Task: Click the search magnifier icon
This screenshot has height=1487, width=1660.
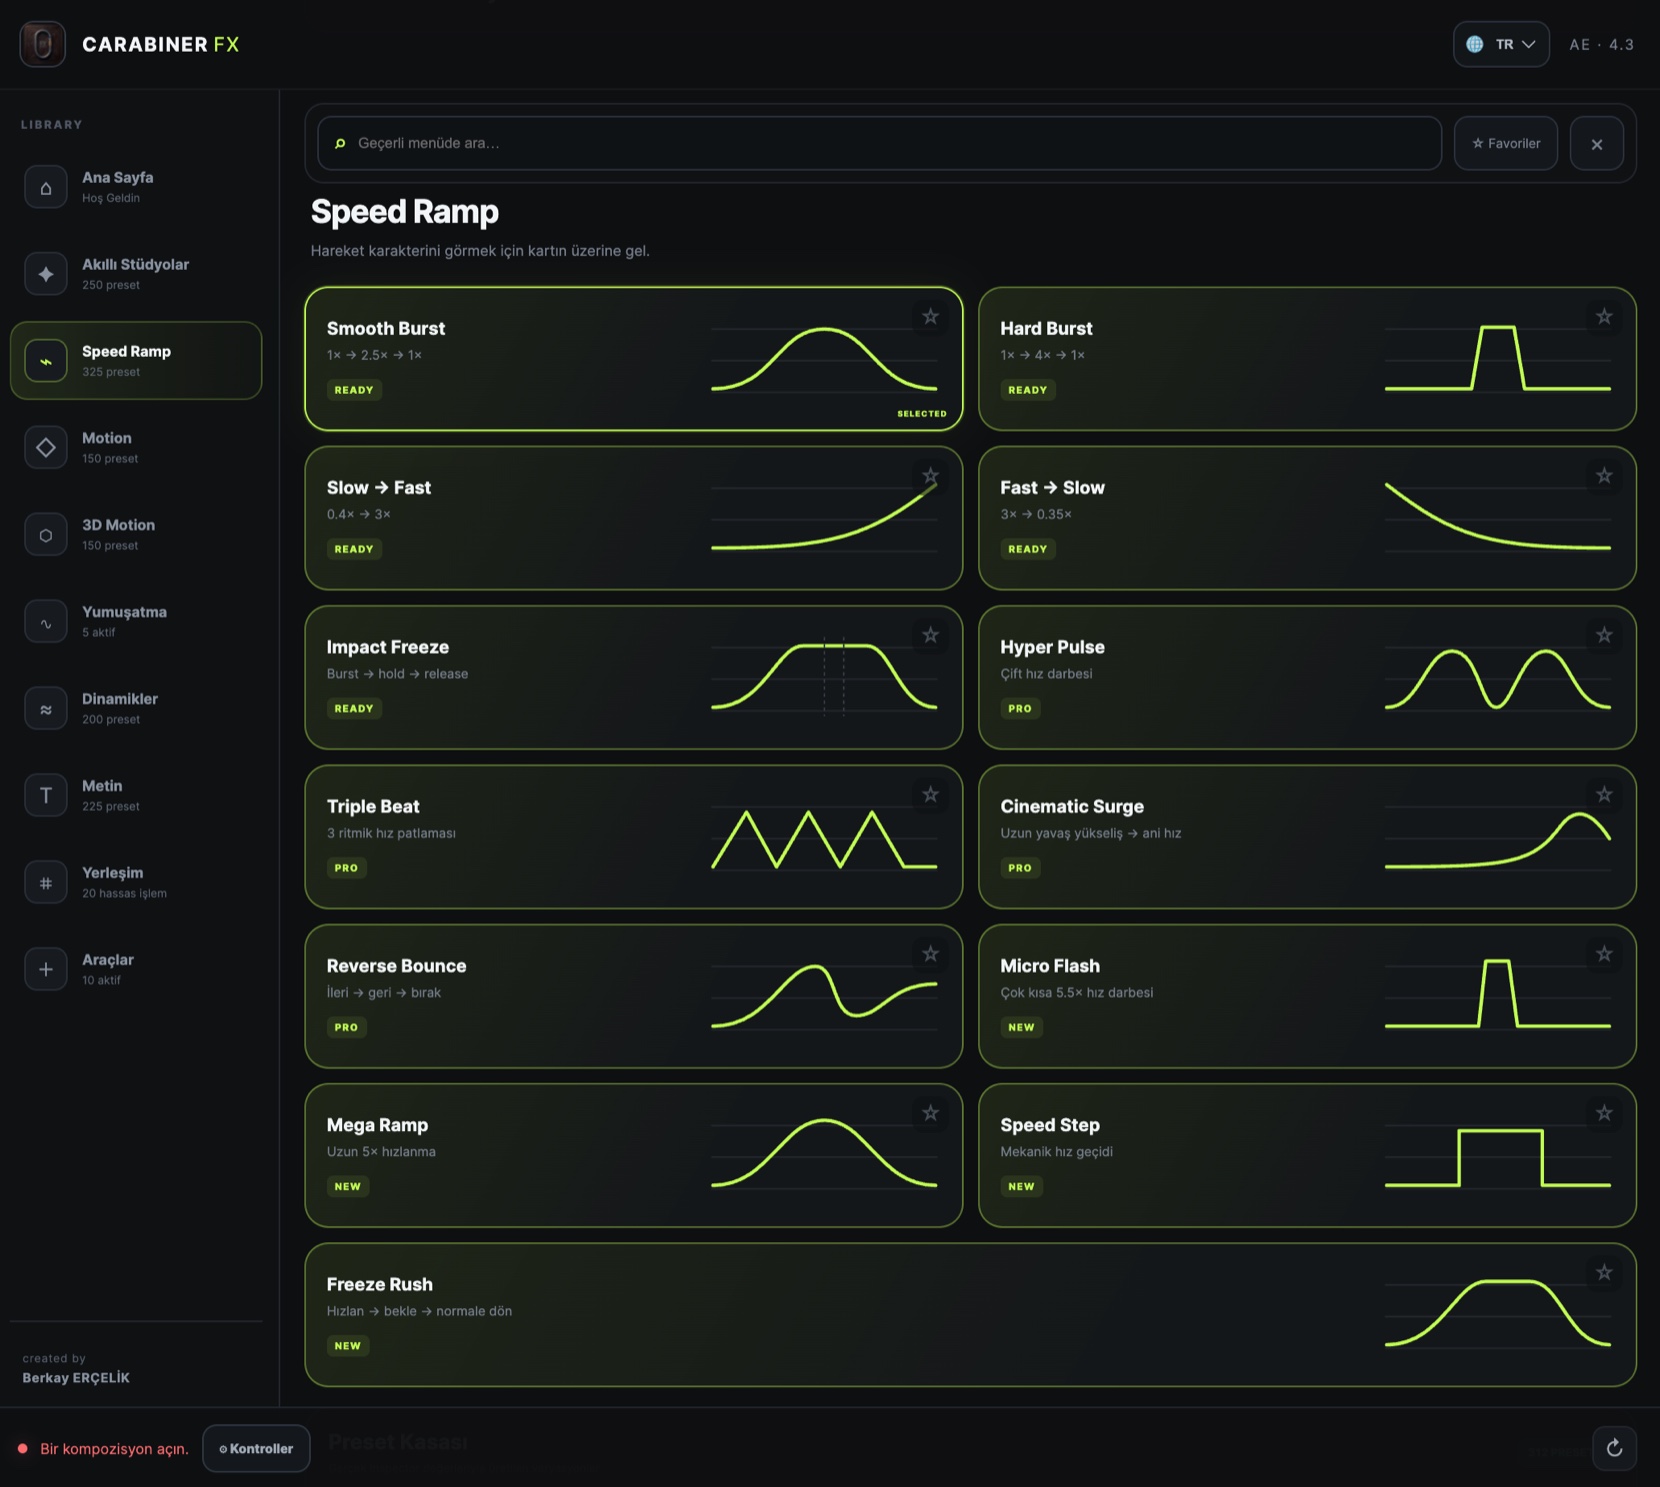Action: click(x=340, y=143)
